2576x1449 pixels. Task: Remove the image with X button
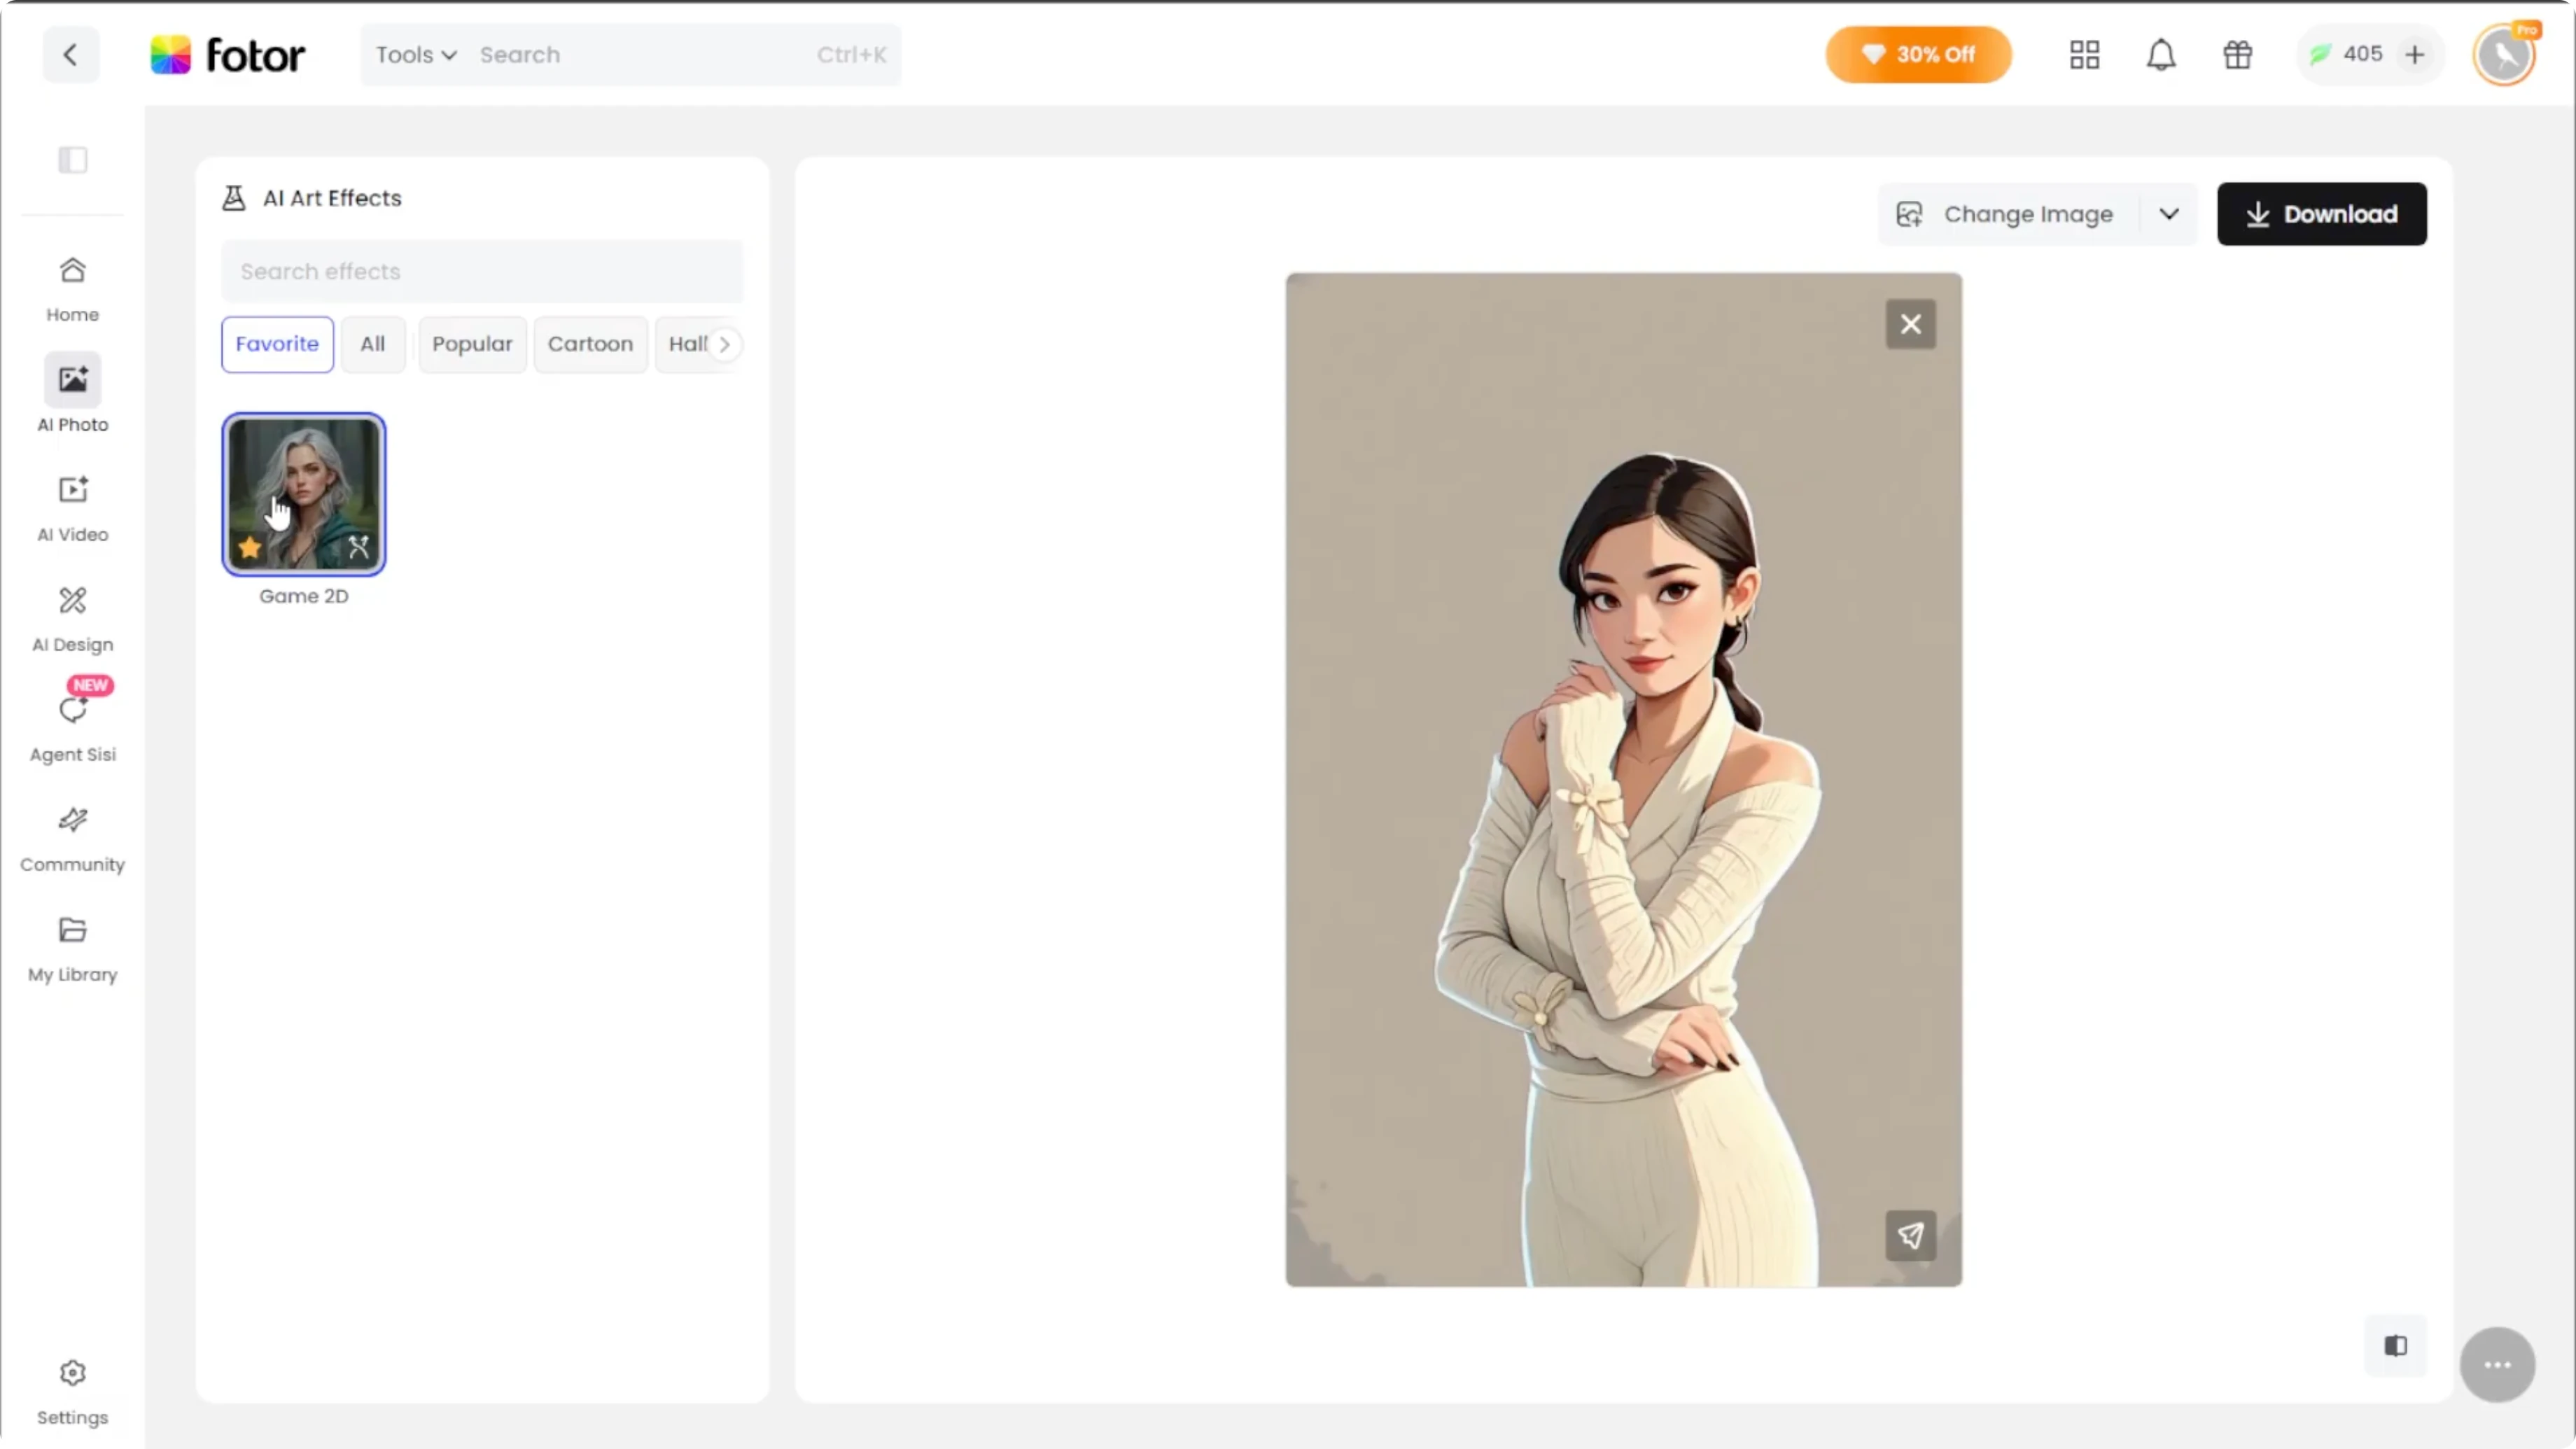pos(1910,324)
